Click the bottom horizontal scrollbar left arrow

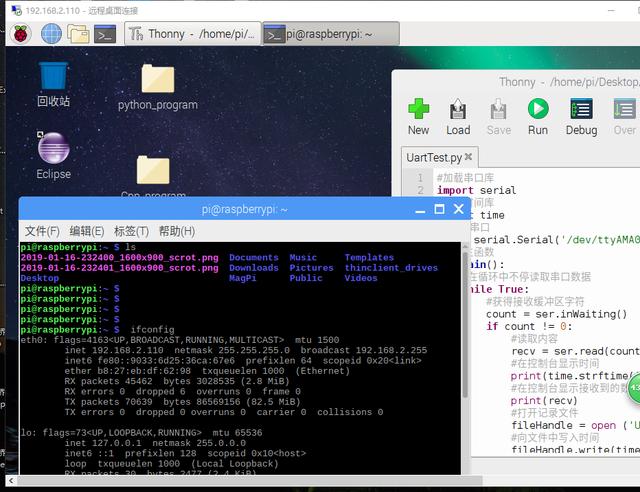click(x=11, y=481)
